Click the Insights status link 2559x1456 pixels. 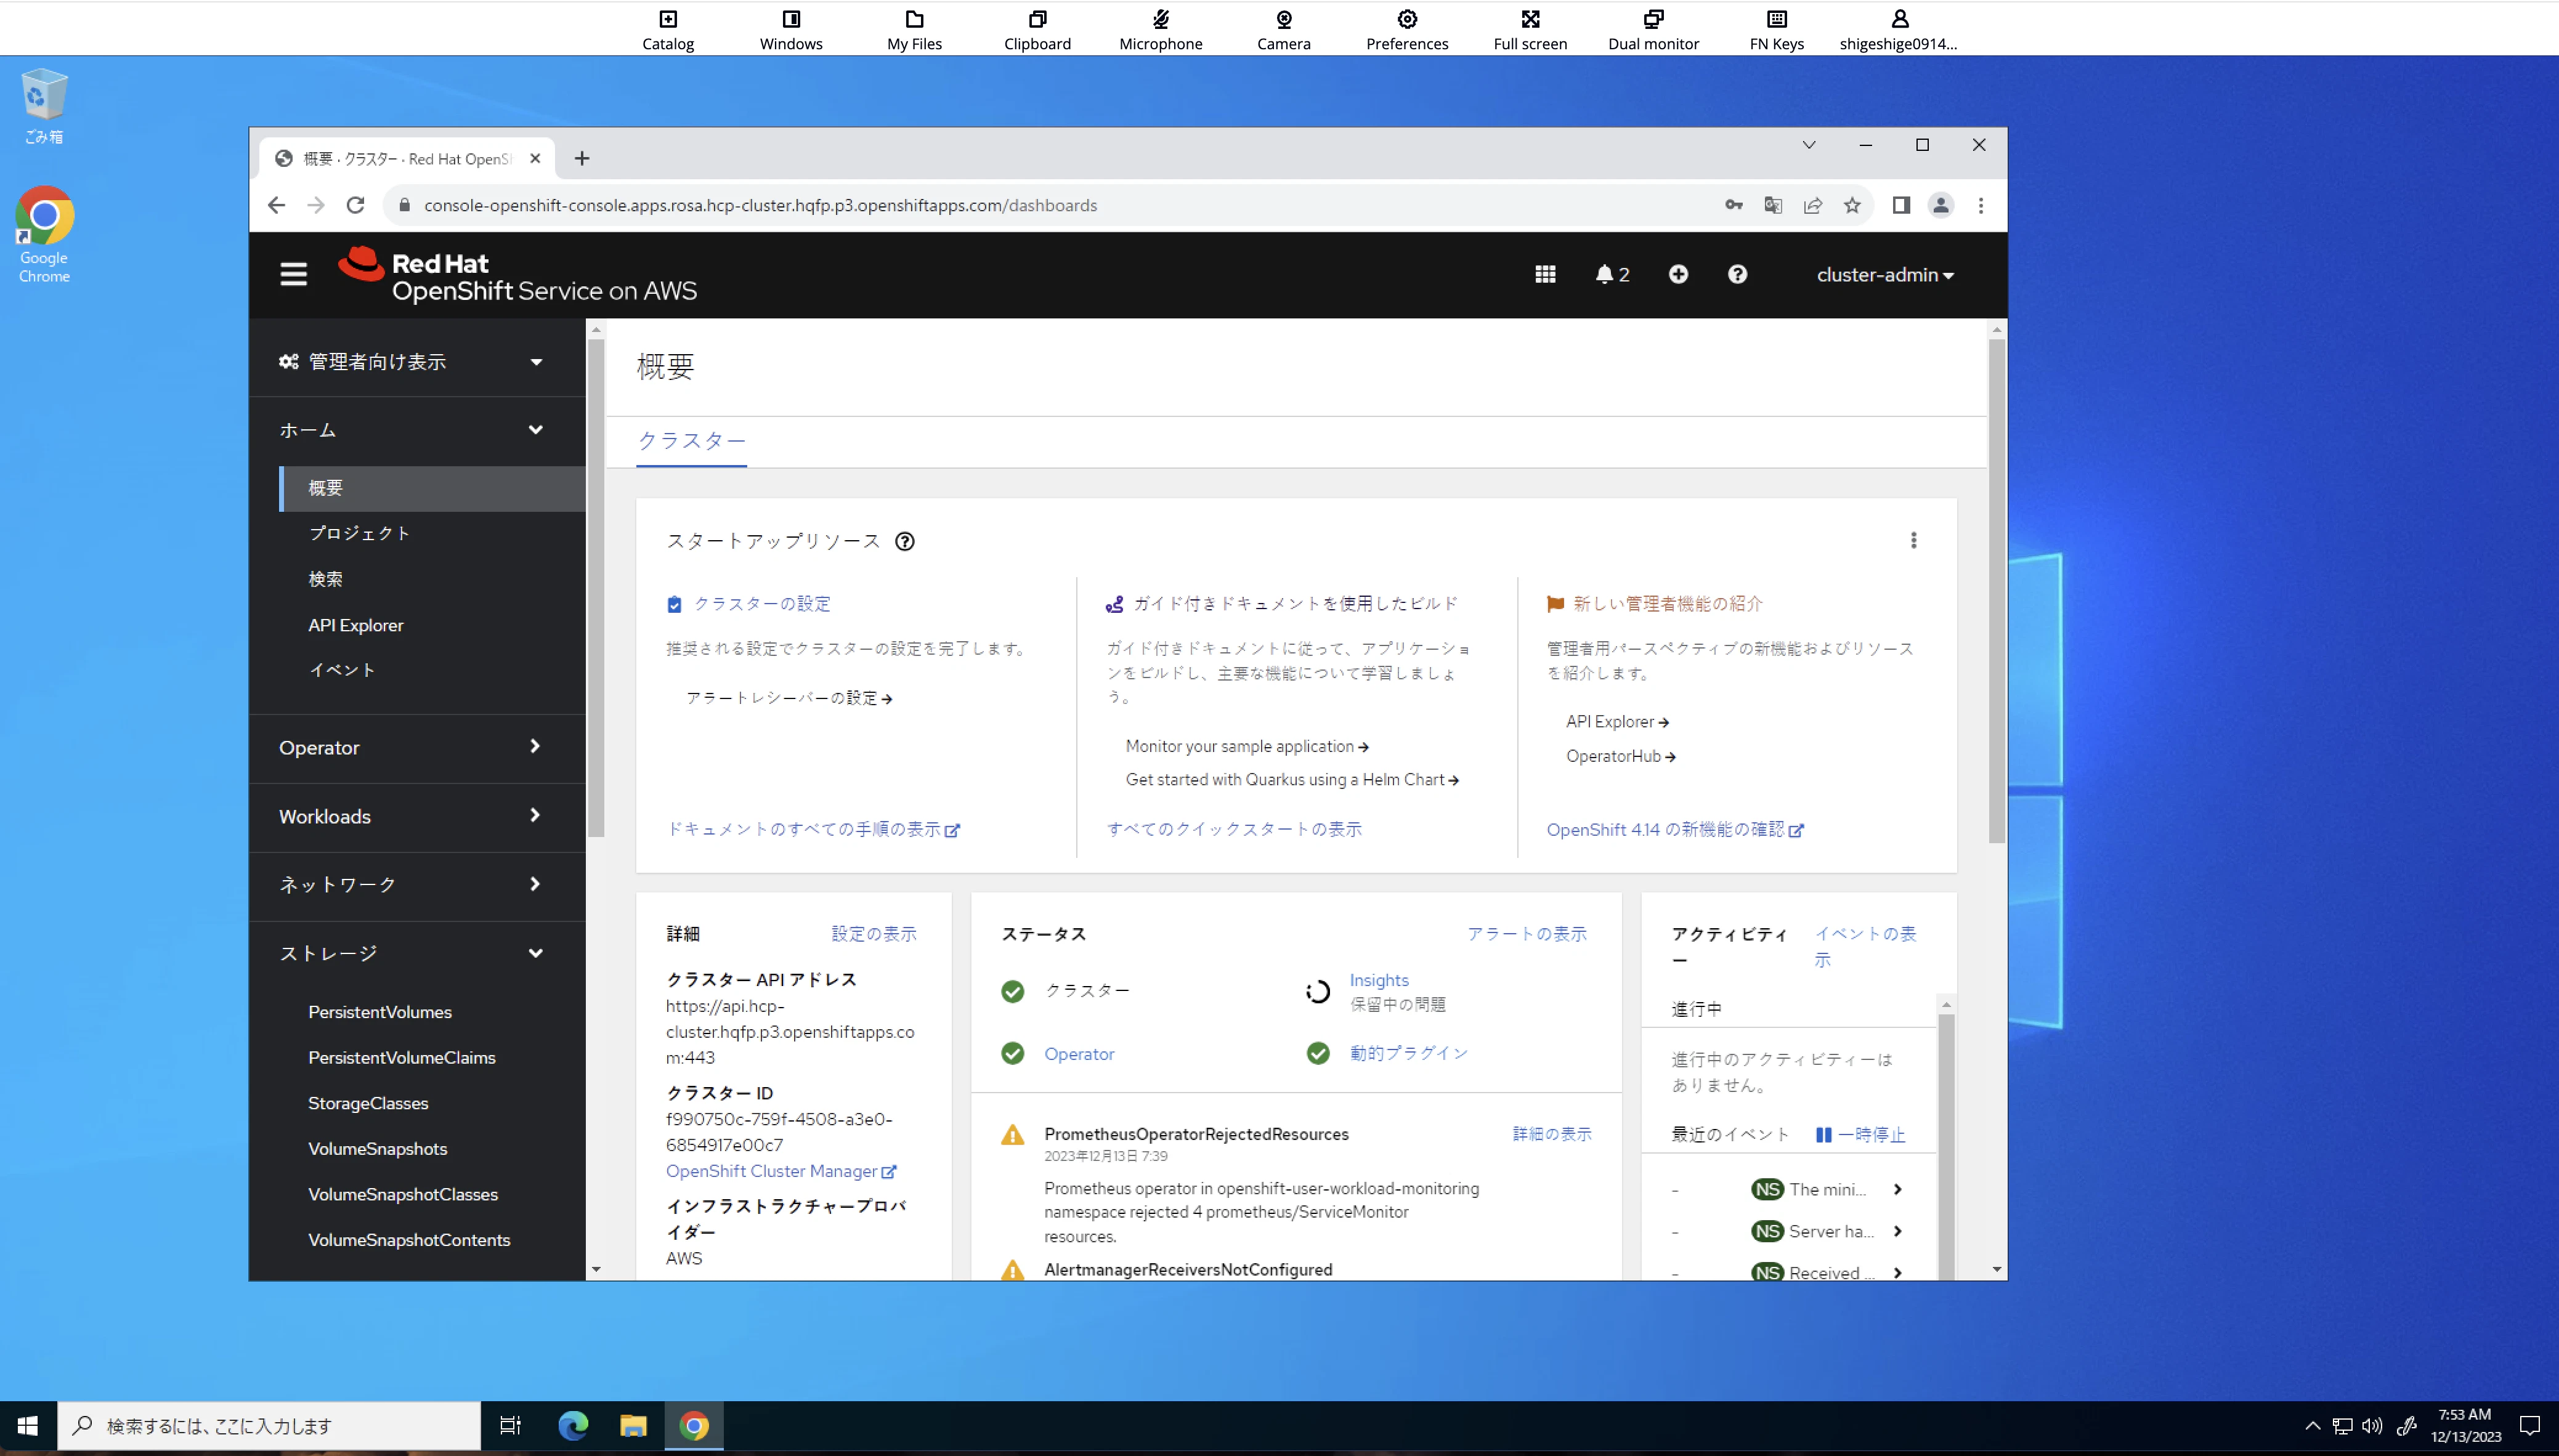[1379, 980]
